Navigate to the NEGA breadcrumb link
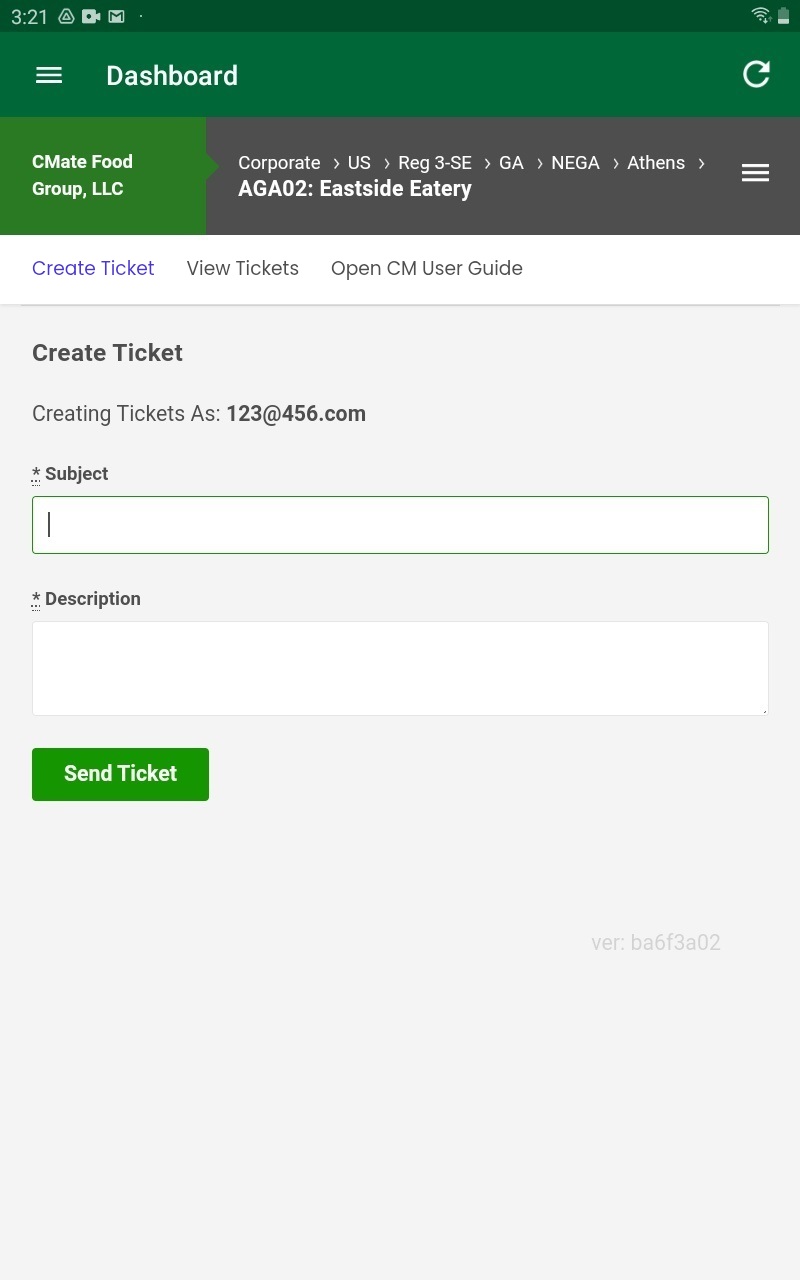Viewport: 800px width, 1280px height. (576, 163)
